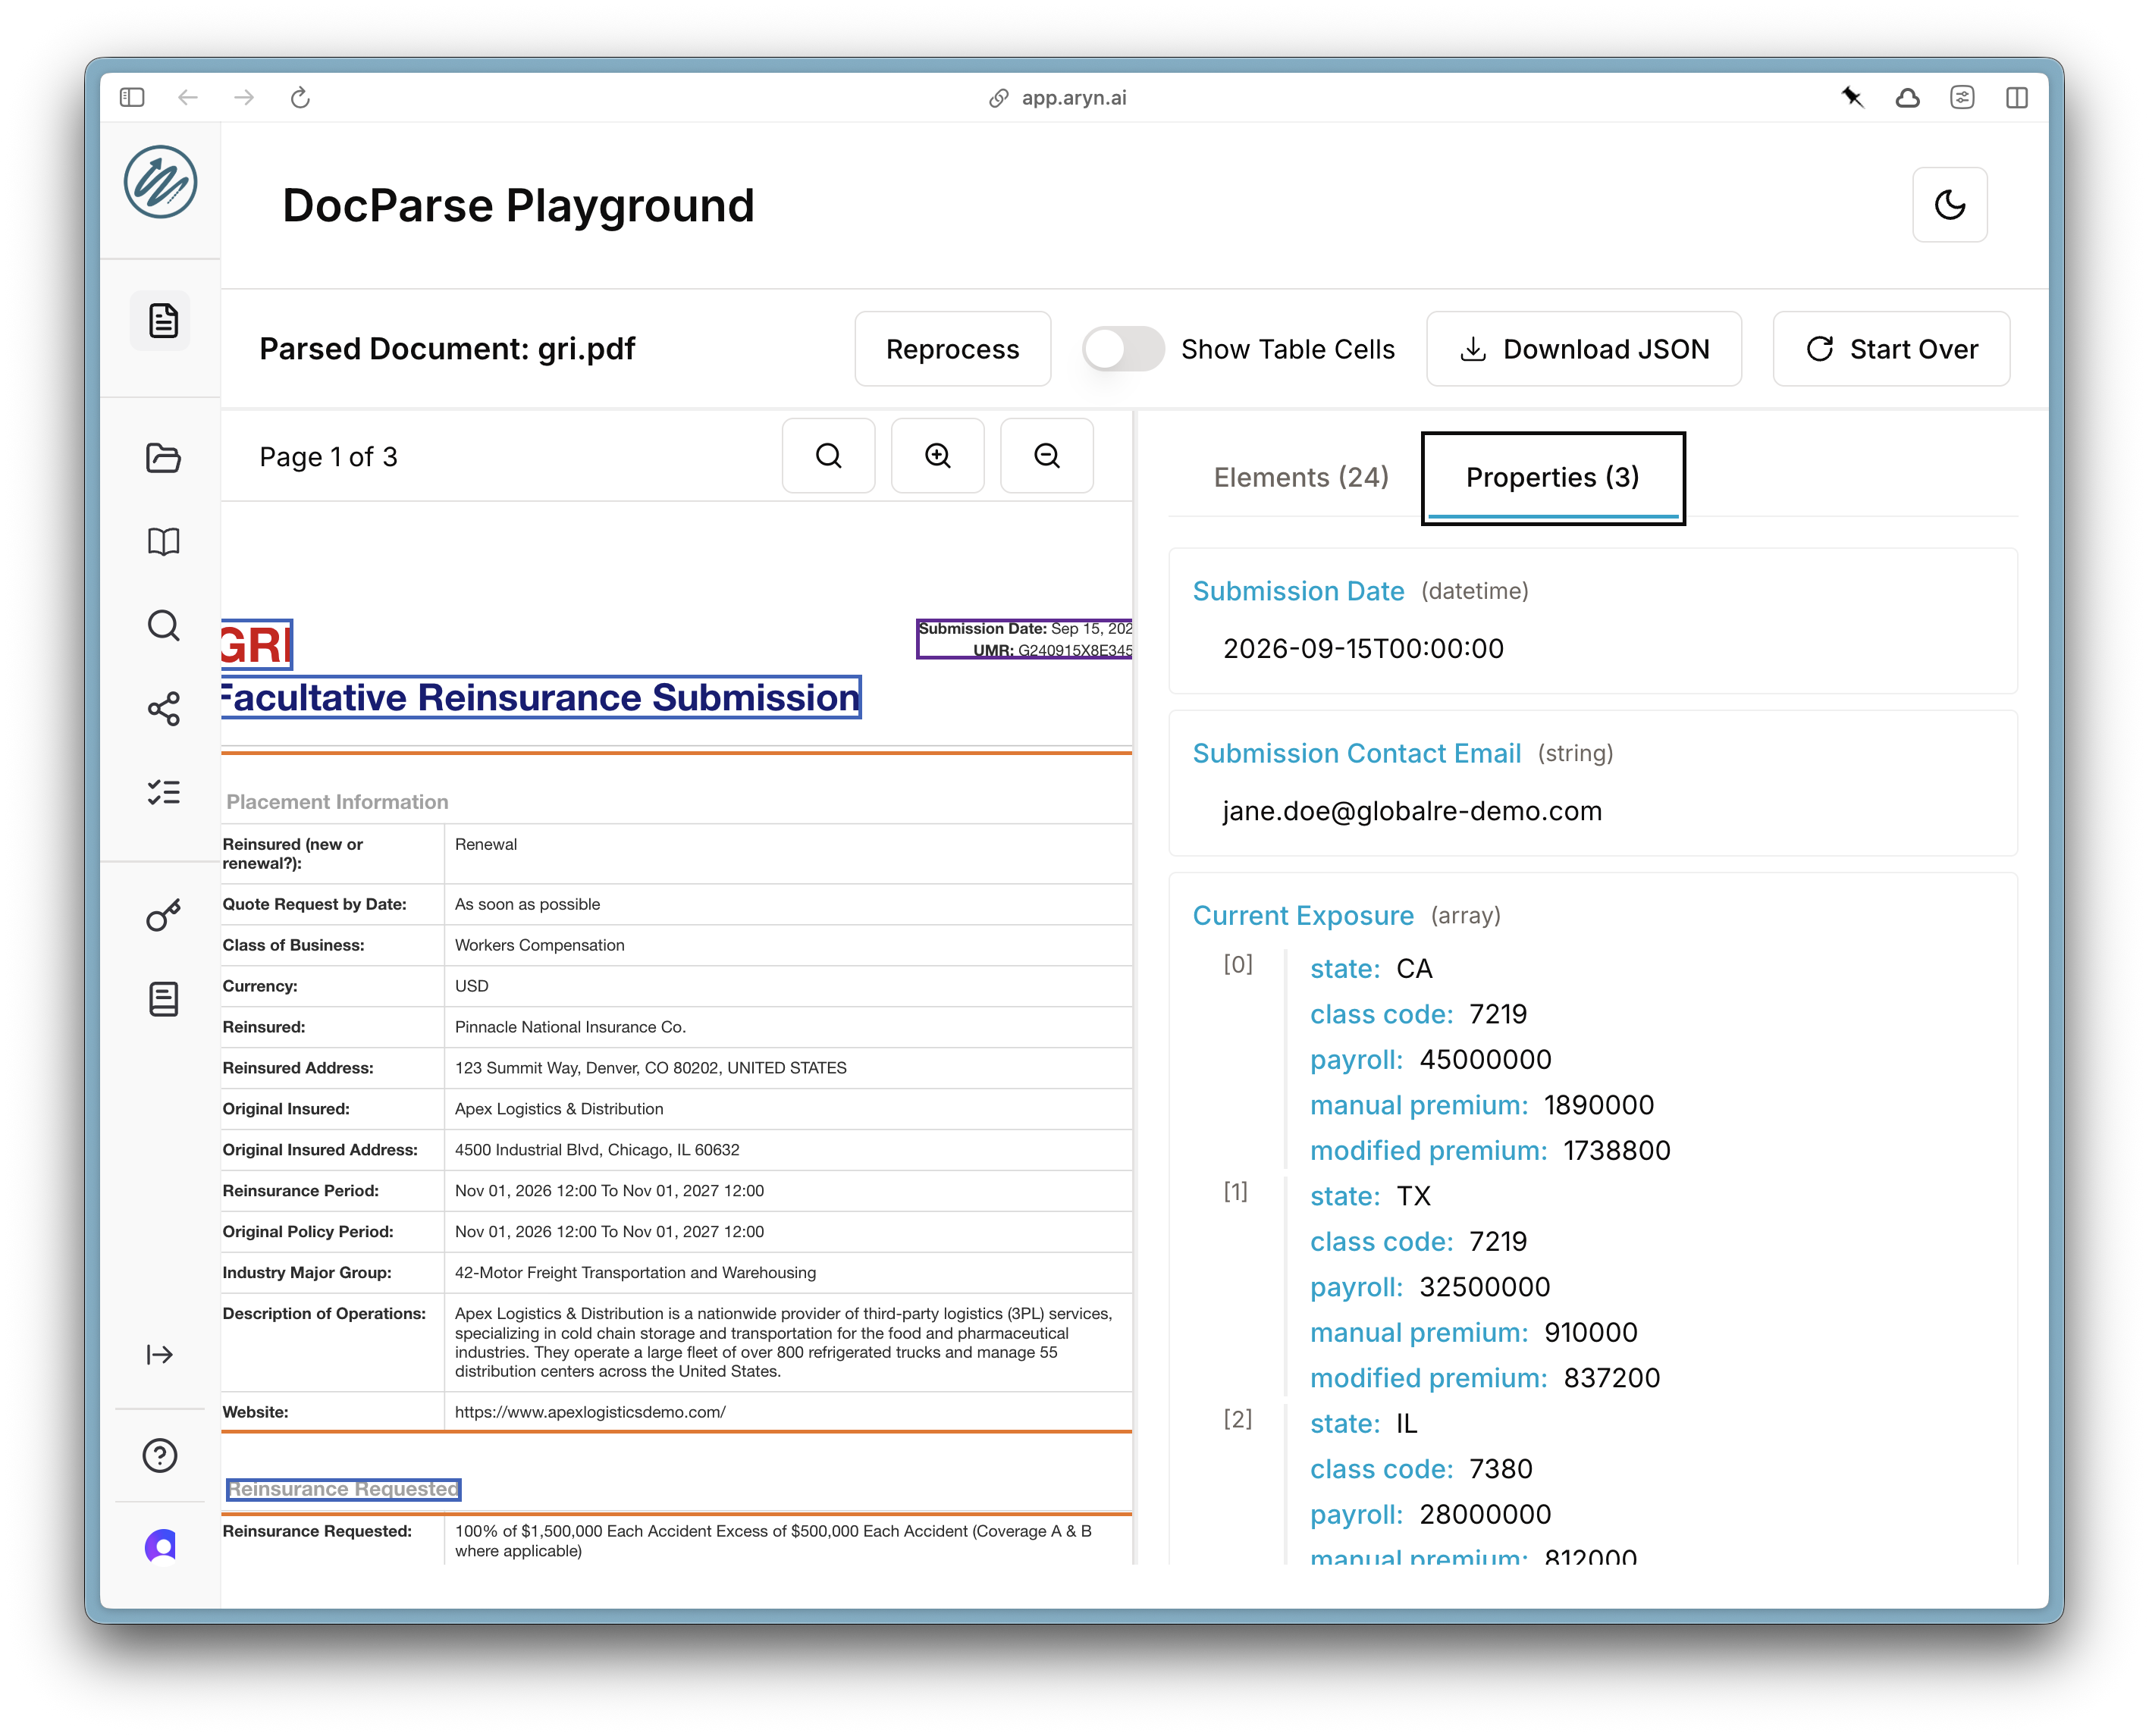The width and height of the screenshot is (2149, 1736).
Task: Select the Properties (3) tab
Action: tap(1553, 478)
